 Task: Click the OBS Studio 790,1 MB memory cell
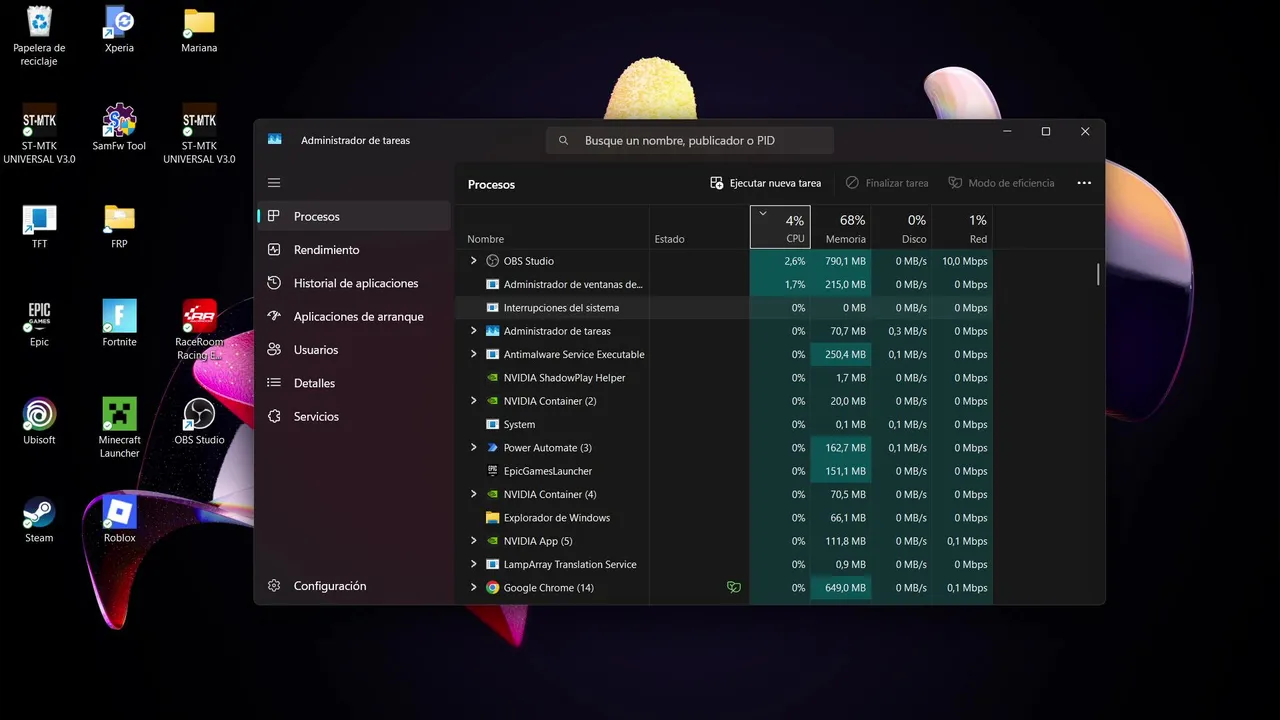(x=841, y=261)
